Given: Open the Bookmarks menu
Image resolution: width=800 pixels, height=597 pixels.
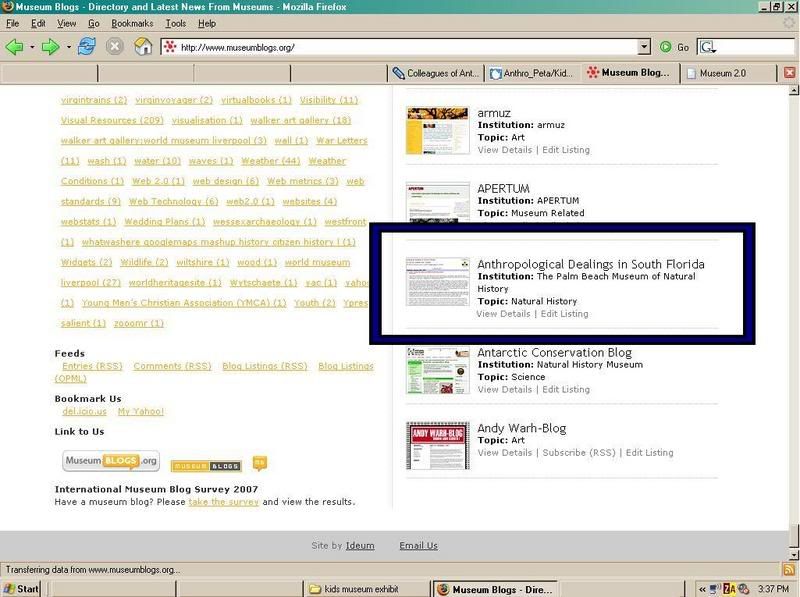Looking at the screenshot, I should coord(132,23).
